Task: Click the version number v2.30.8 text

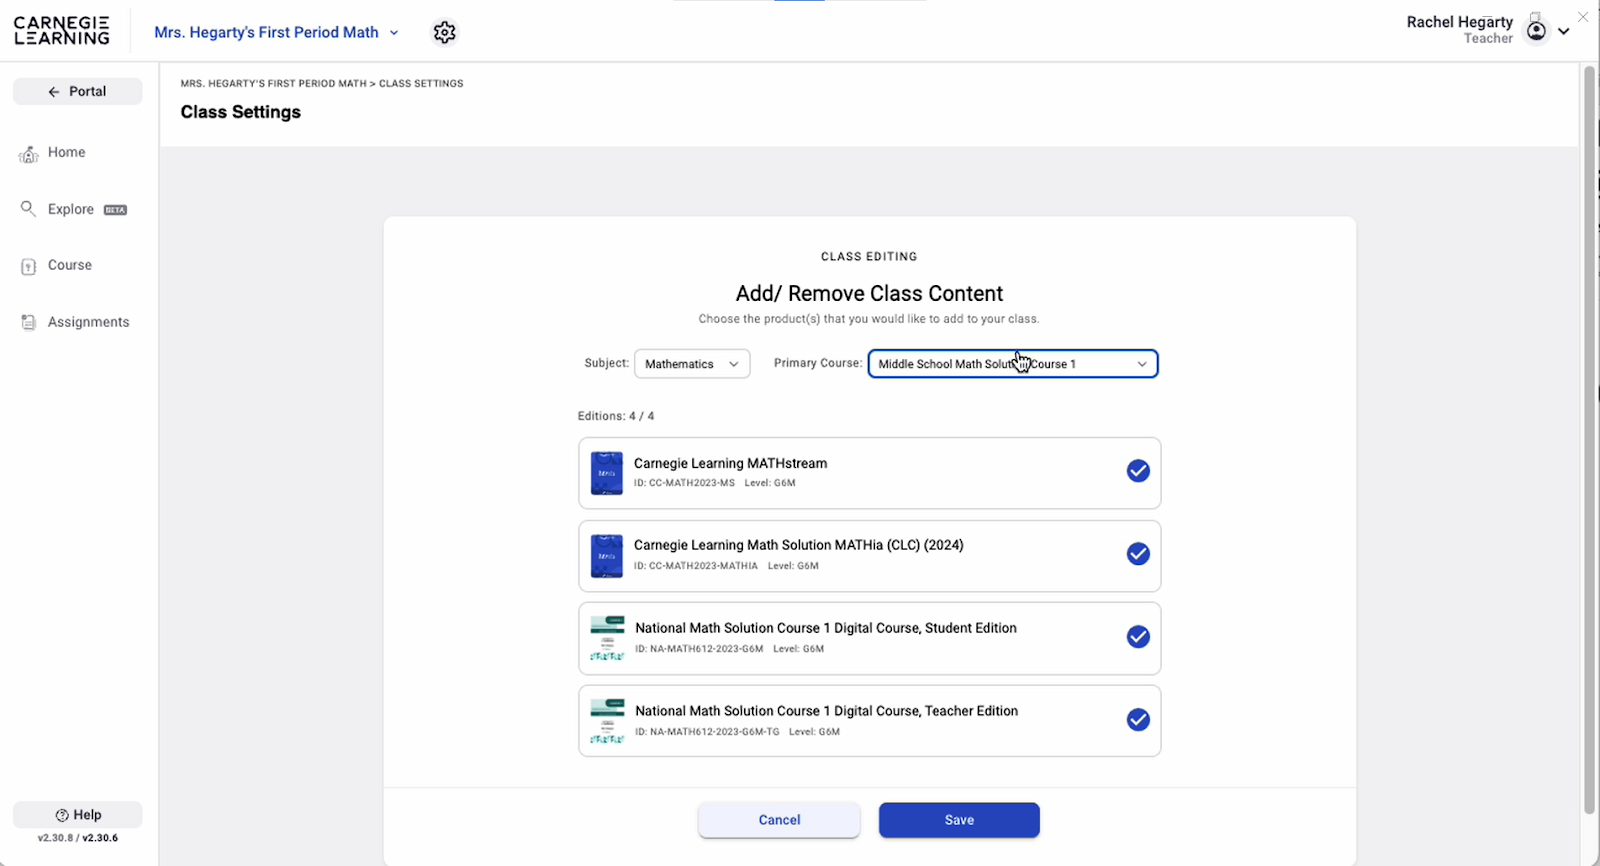Action: 54,838
